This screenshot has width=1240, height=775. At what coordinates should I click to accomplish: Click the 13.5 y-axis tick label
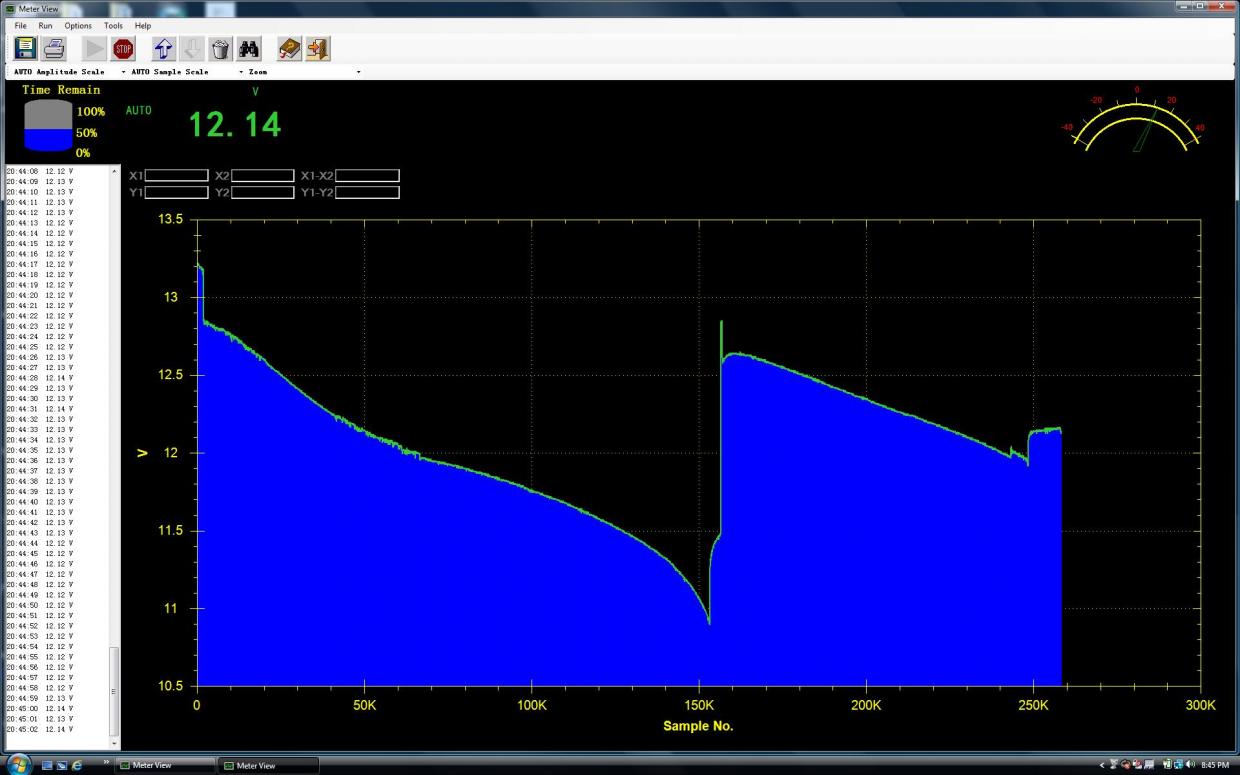[172, 219]
